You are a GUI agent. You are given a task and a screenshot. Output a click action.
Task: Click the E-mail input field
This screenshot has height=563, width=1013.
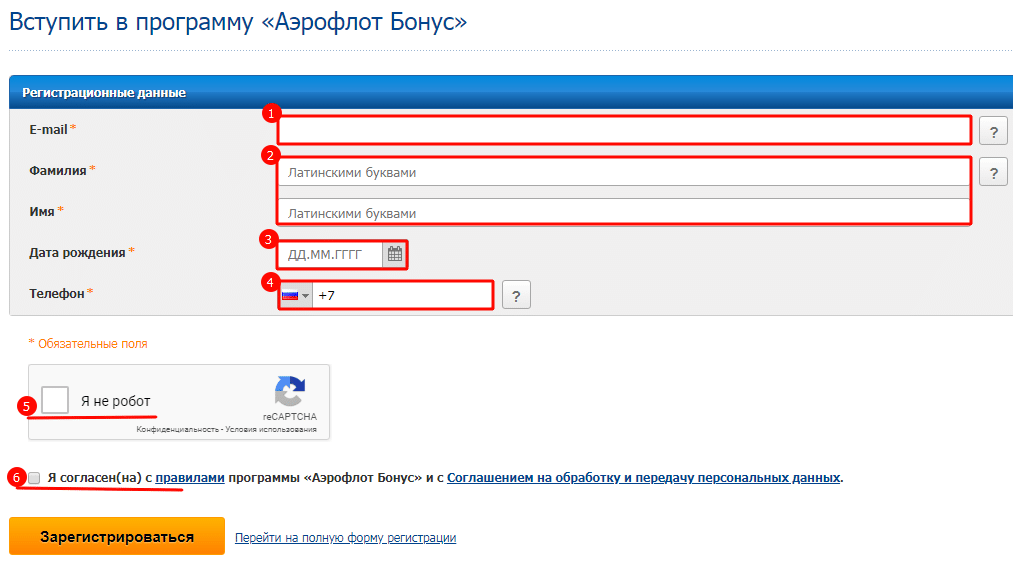624,131
